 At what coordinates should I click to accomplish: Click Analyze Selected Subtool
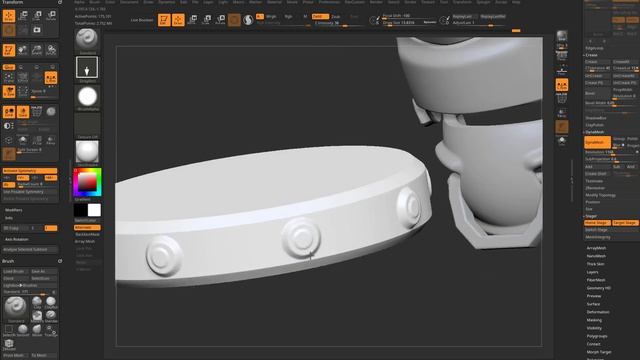pyautogui.click(x=30, y=249)
